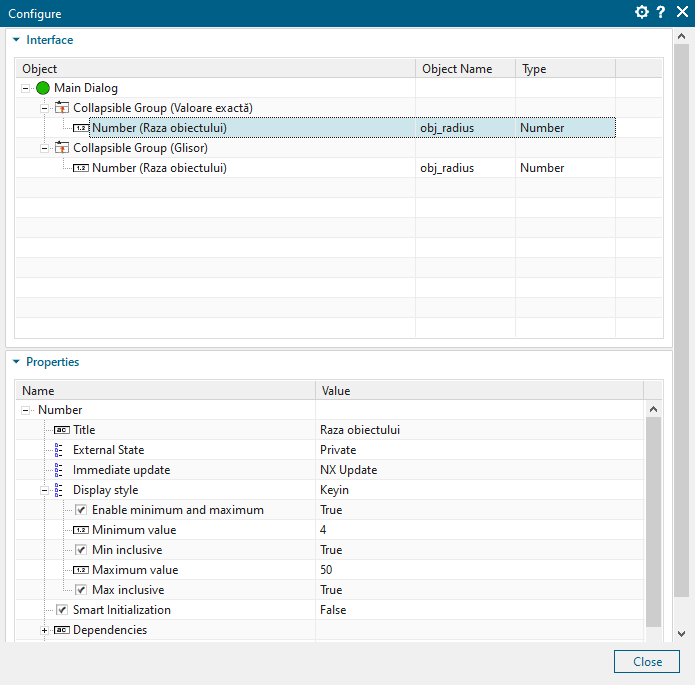Close the Configure dialog with X
This screenshot has height=685, width=695.
point(682,12)
